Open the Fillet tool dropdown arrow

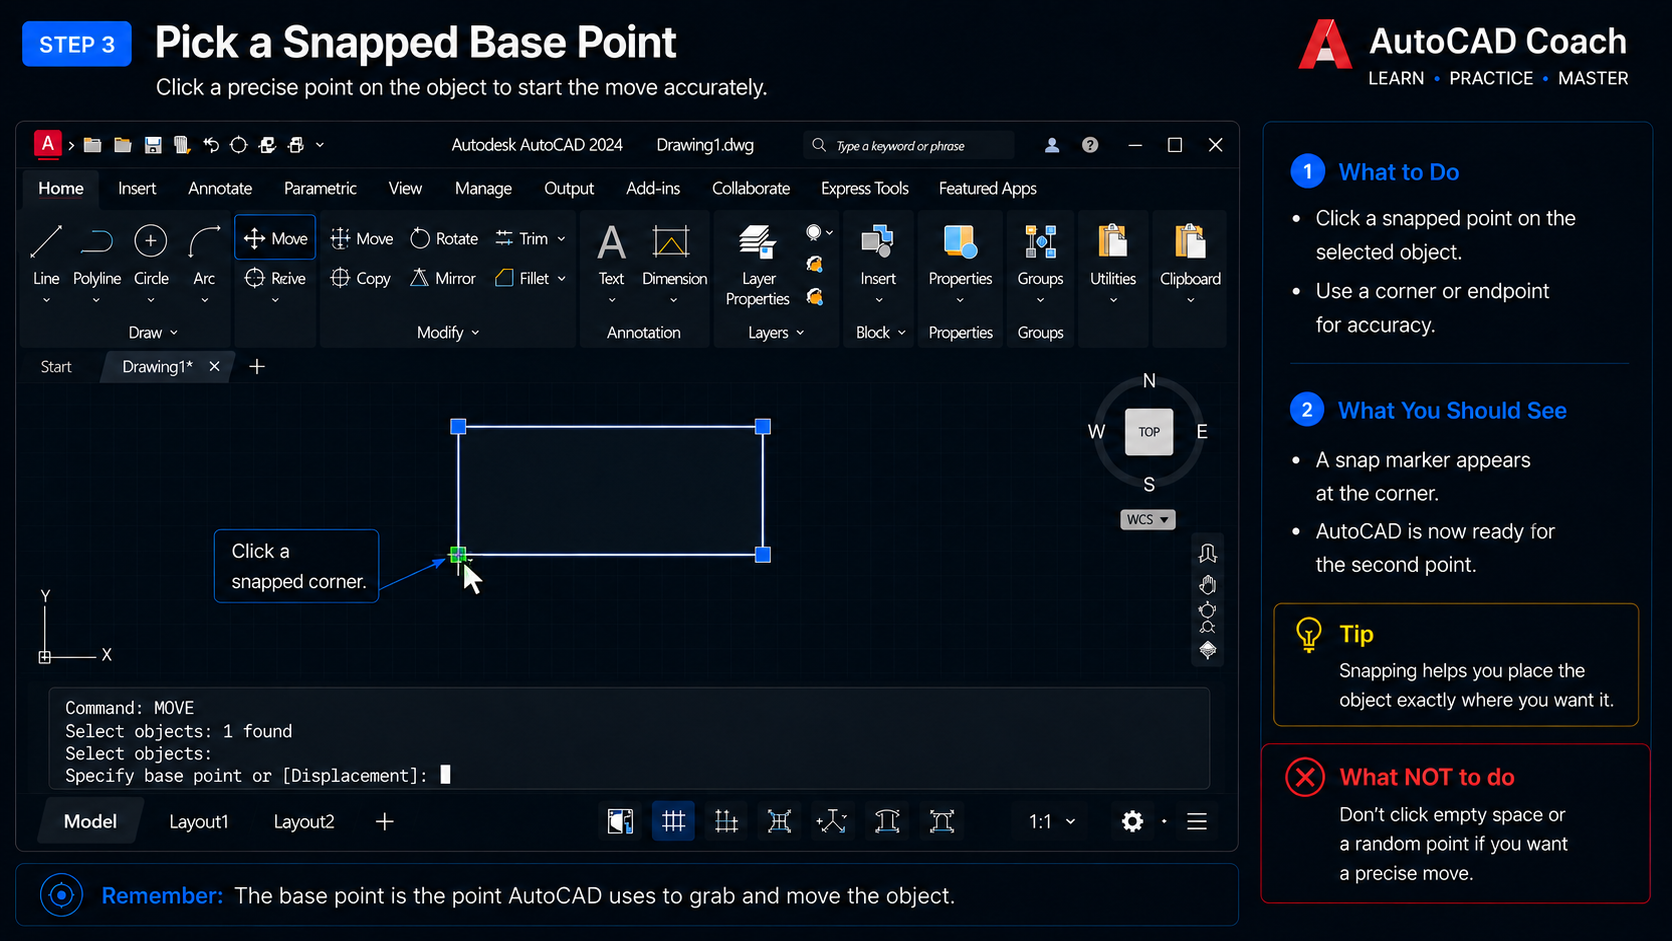pos(561,279)
